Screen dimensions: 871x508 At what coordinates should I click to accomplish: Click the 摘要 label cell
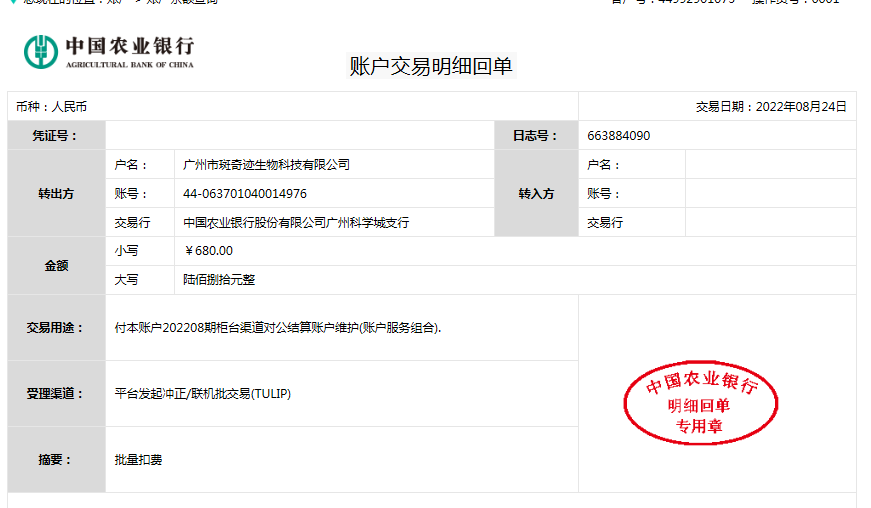(56, 460)
